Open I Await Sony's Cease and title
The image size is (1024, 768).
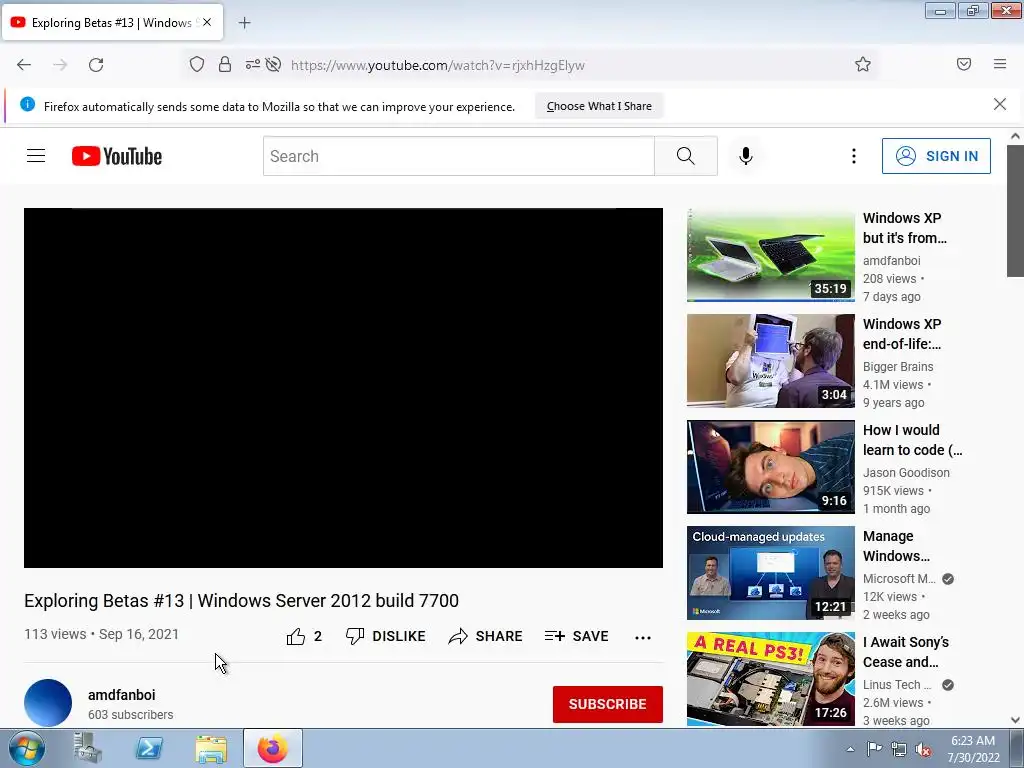point(906,652)
